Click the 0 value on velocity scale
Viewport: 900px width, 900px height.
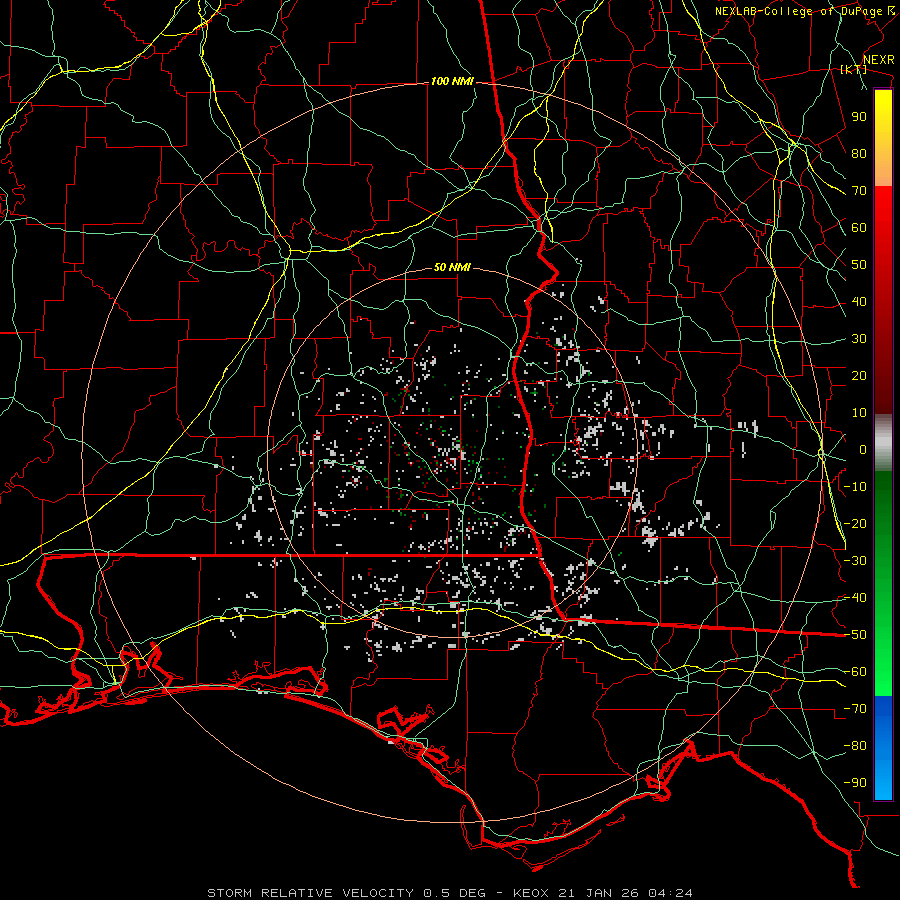pos(863,450)
